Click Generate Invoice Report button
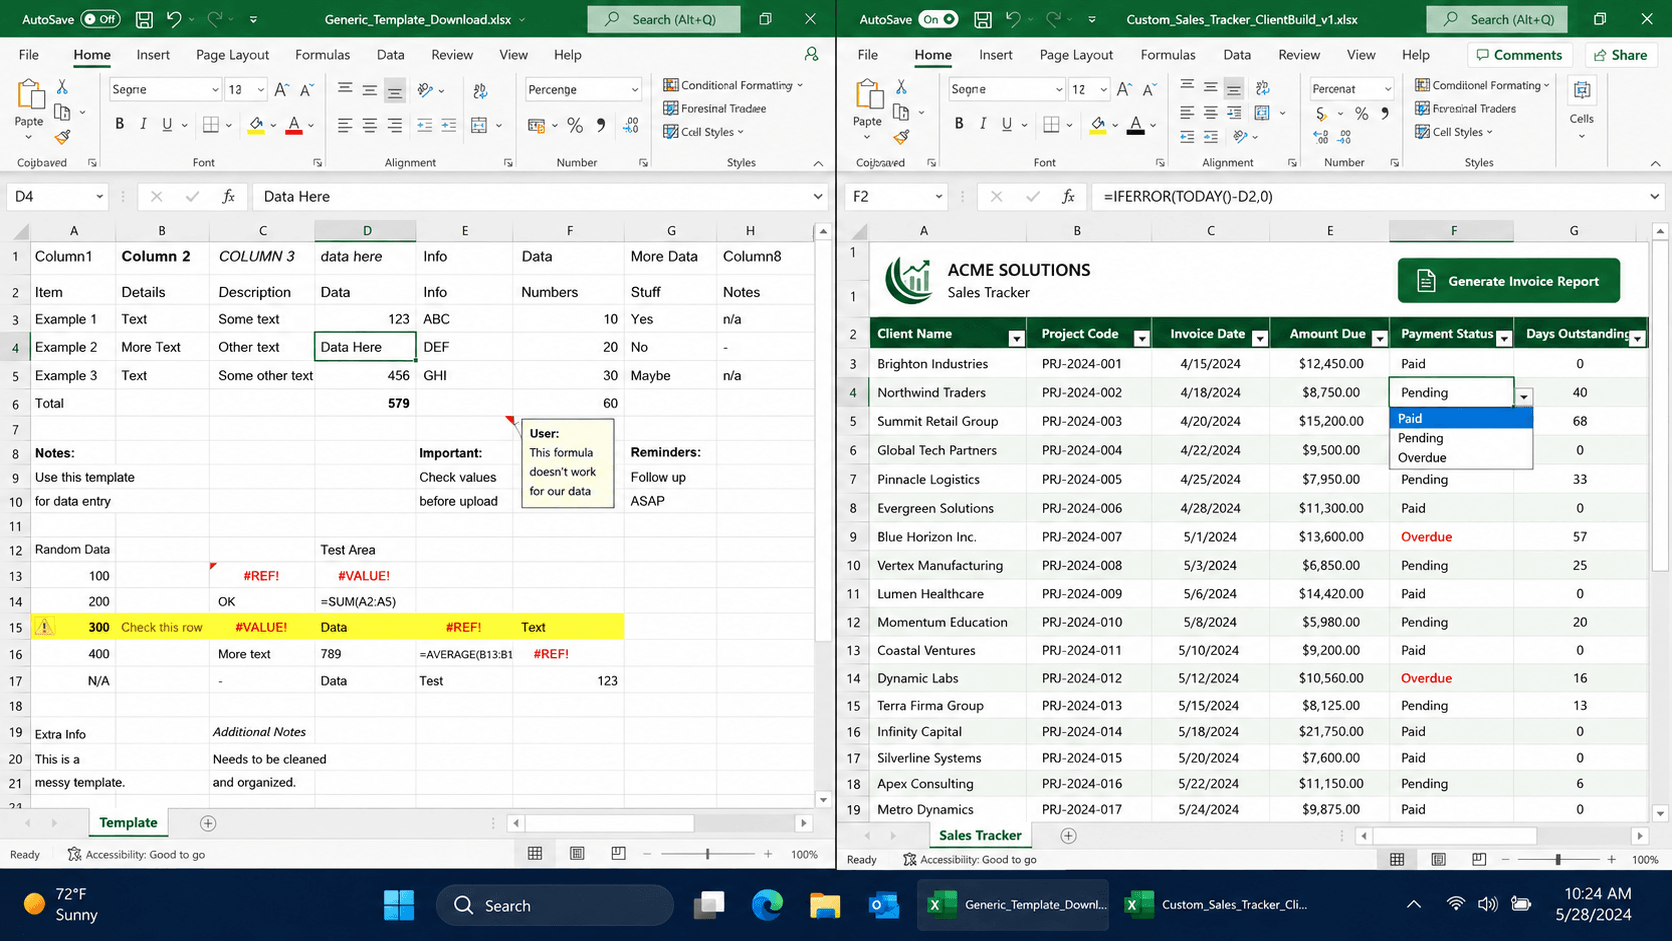Viewport: 1672px width, 941px height. (x=1509, y=281)
